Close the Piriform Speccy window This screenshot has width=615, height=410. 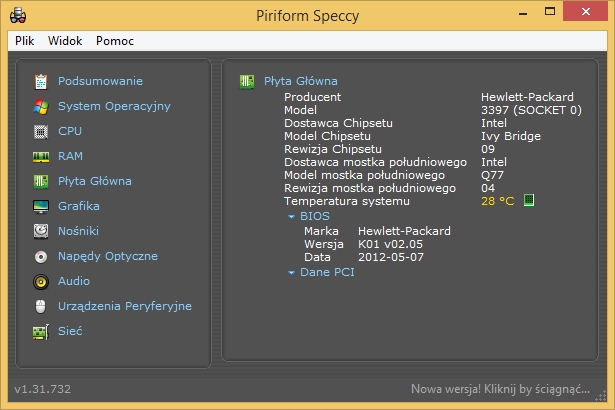[585, 11]
